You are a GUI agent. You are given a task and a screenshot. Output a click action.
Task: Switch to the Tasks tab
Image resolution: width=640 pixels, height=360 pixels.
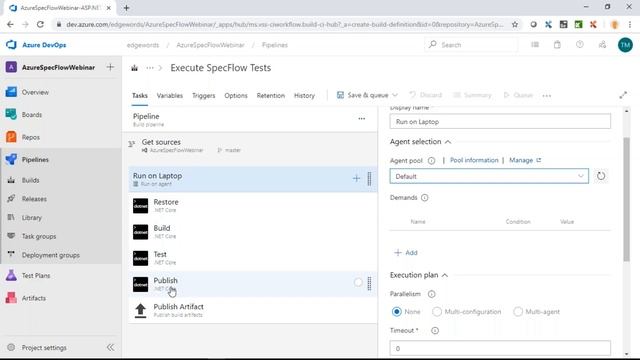point(140,96)
